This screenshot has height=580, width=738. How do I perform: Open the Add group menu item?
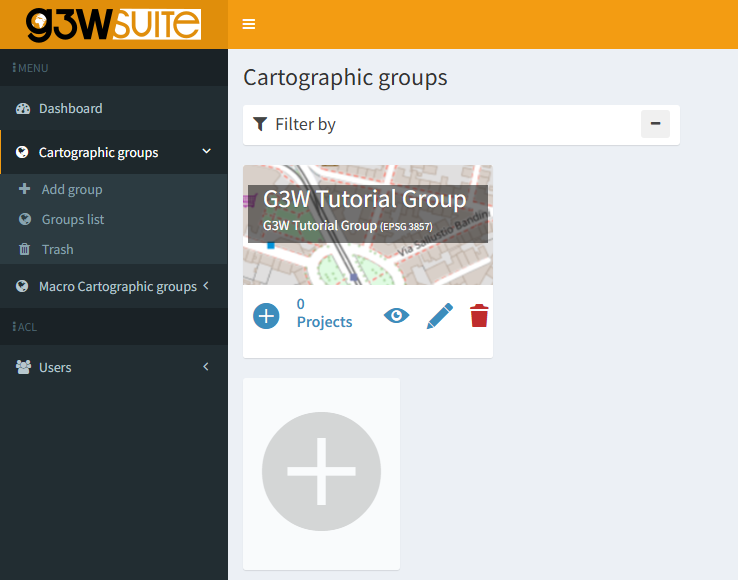[x=114, y=189]
